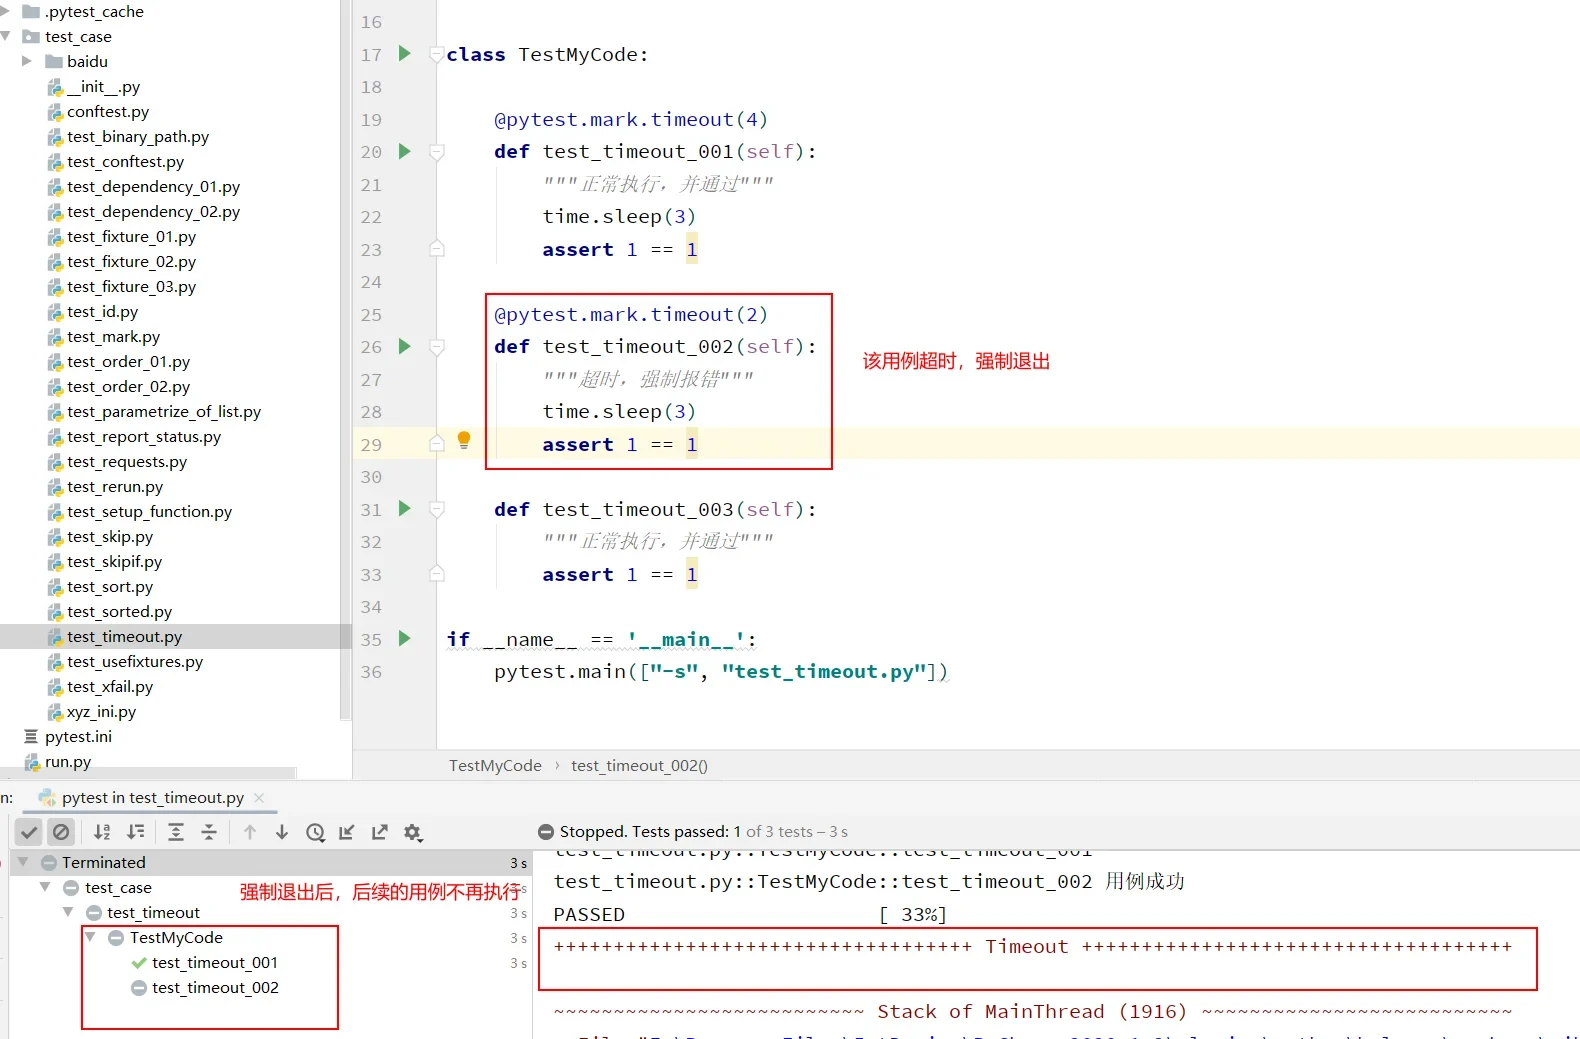Viewport: 1580px width, 1039px height.
Task: Select test_timeout.py in project tree
Action: (125, 636)
